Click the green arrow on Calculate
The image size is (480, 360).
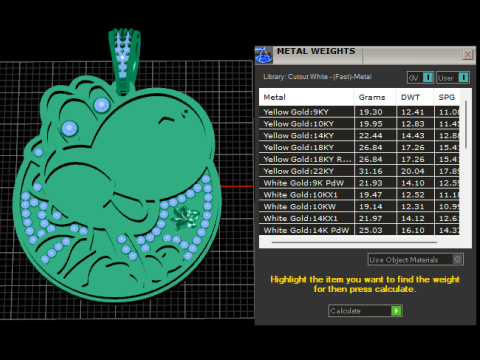tap(396, 311)
